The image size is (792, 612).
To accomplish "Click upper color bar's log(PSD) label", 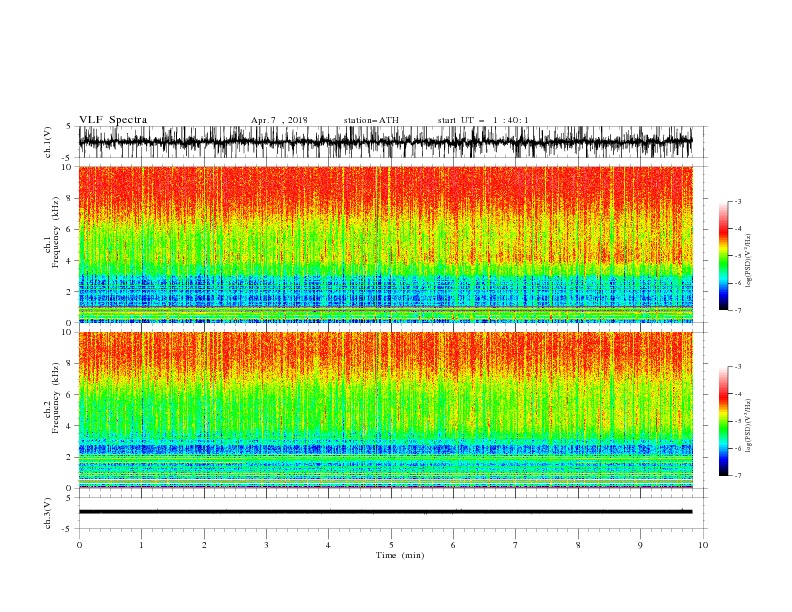I will coord(749,261).
